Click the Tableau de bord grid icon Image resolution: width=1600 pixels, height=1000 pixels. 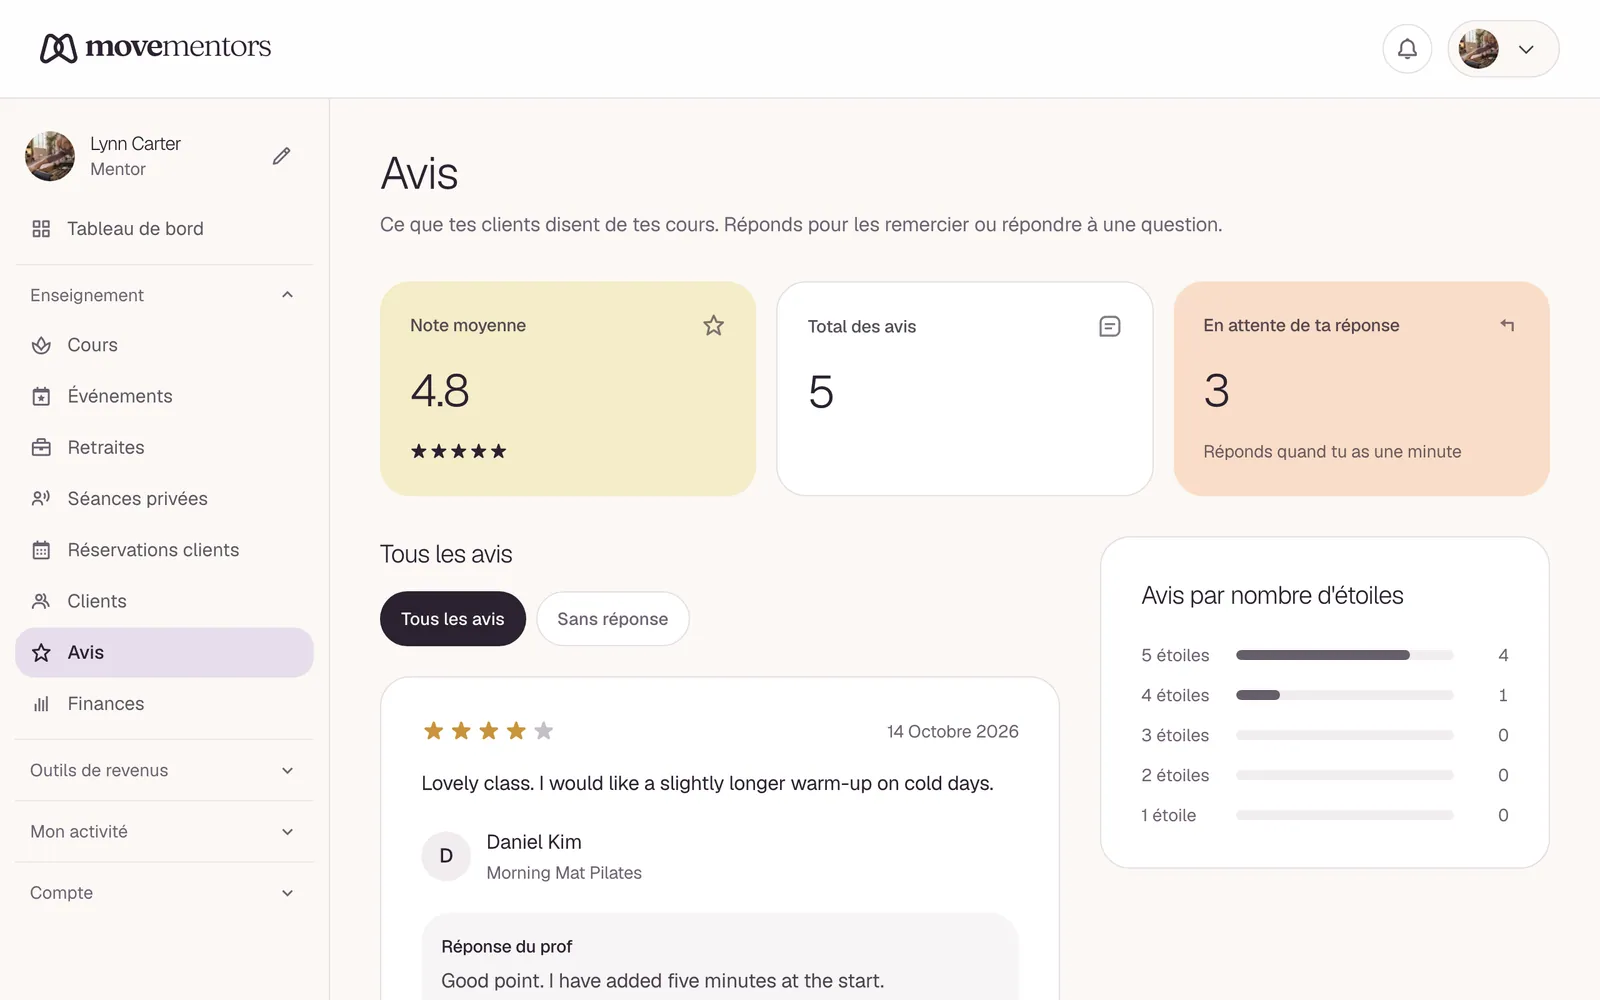pos(41,229)
